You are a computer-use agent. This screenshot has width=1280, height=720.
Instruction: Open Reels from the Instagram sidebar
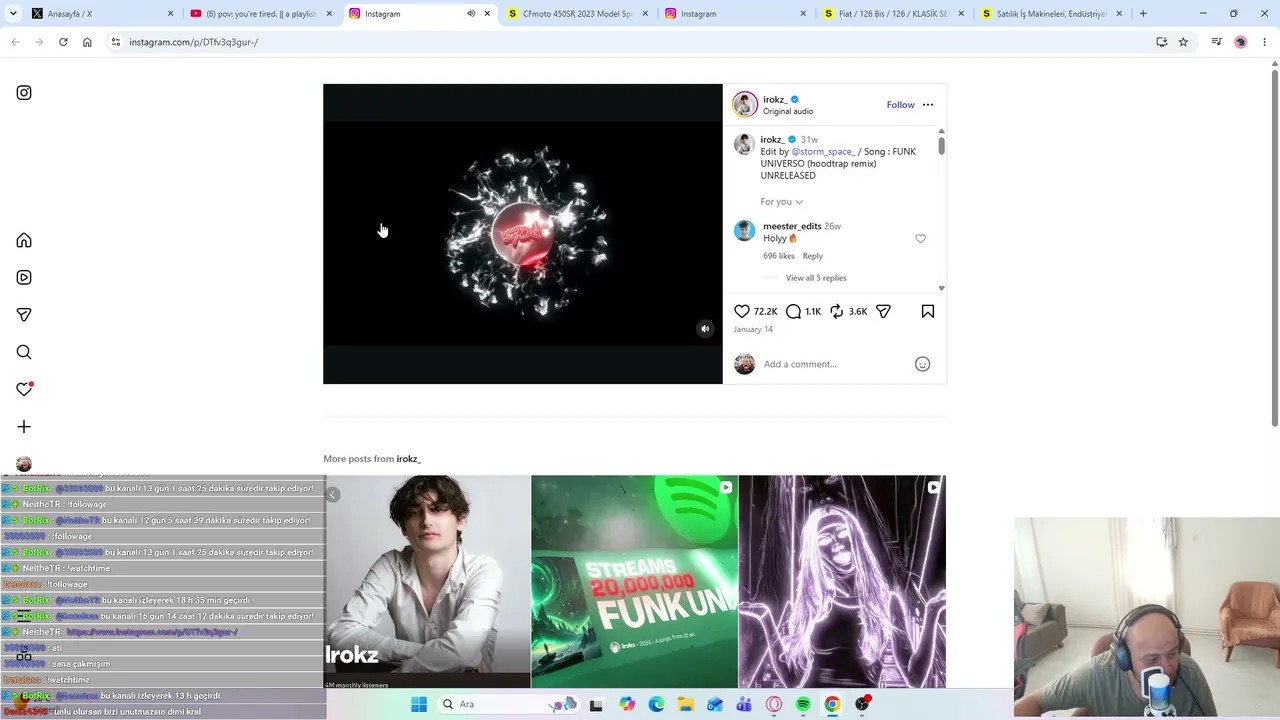click(x=24, y=278)
